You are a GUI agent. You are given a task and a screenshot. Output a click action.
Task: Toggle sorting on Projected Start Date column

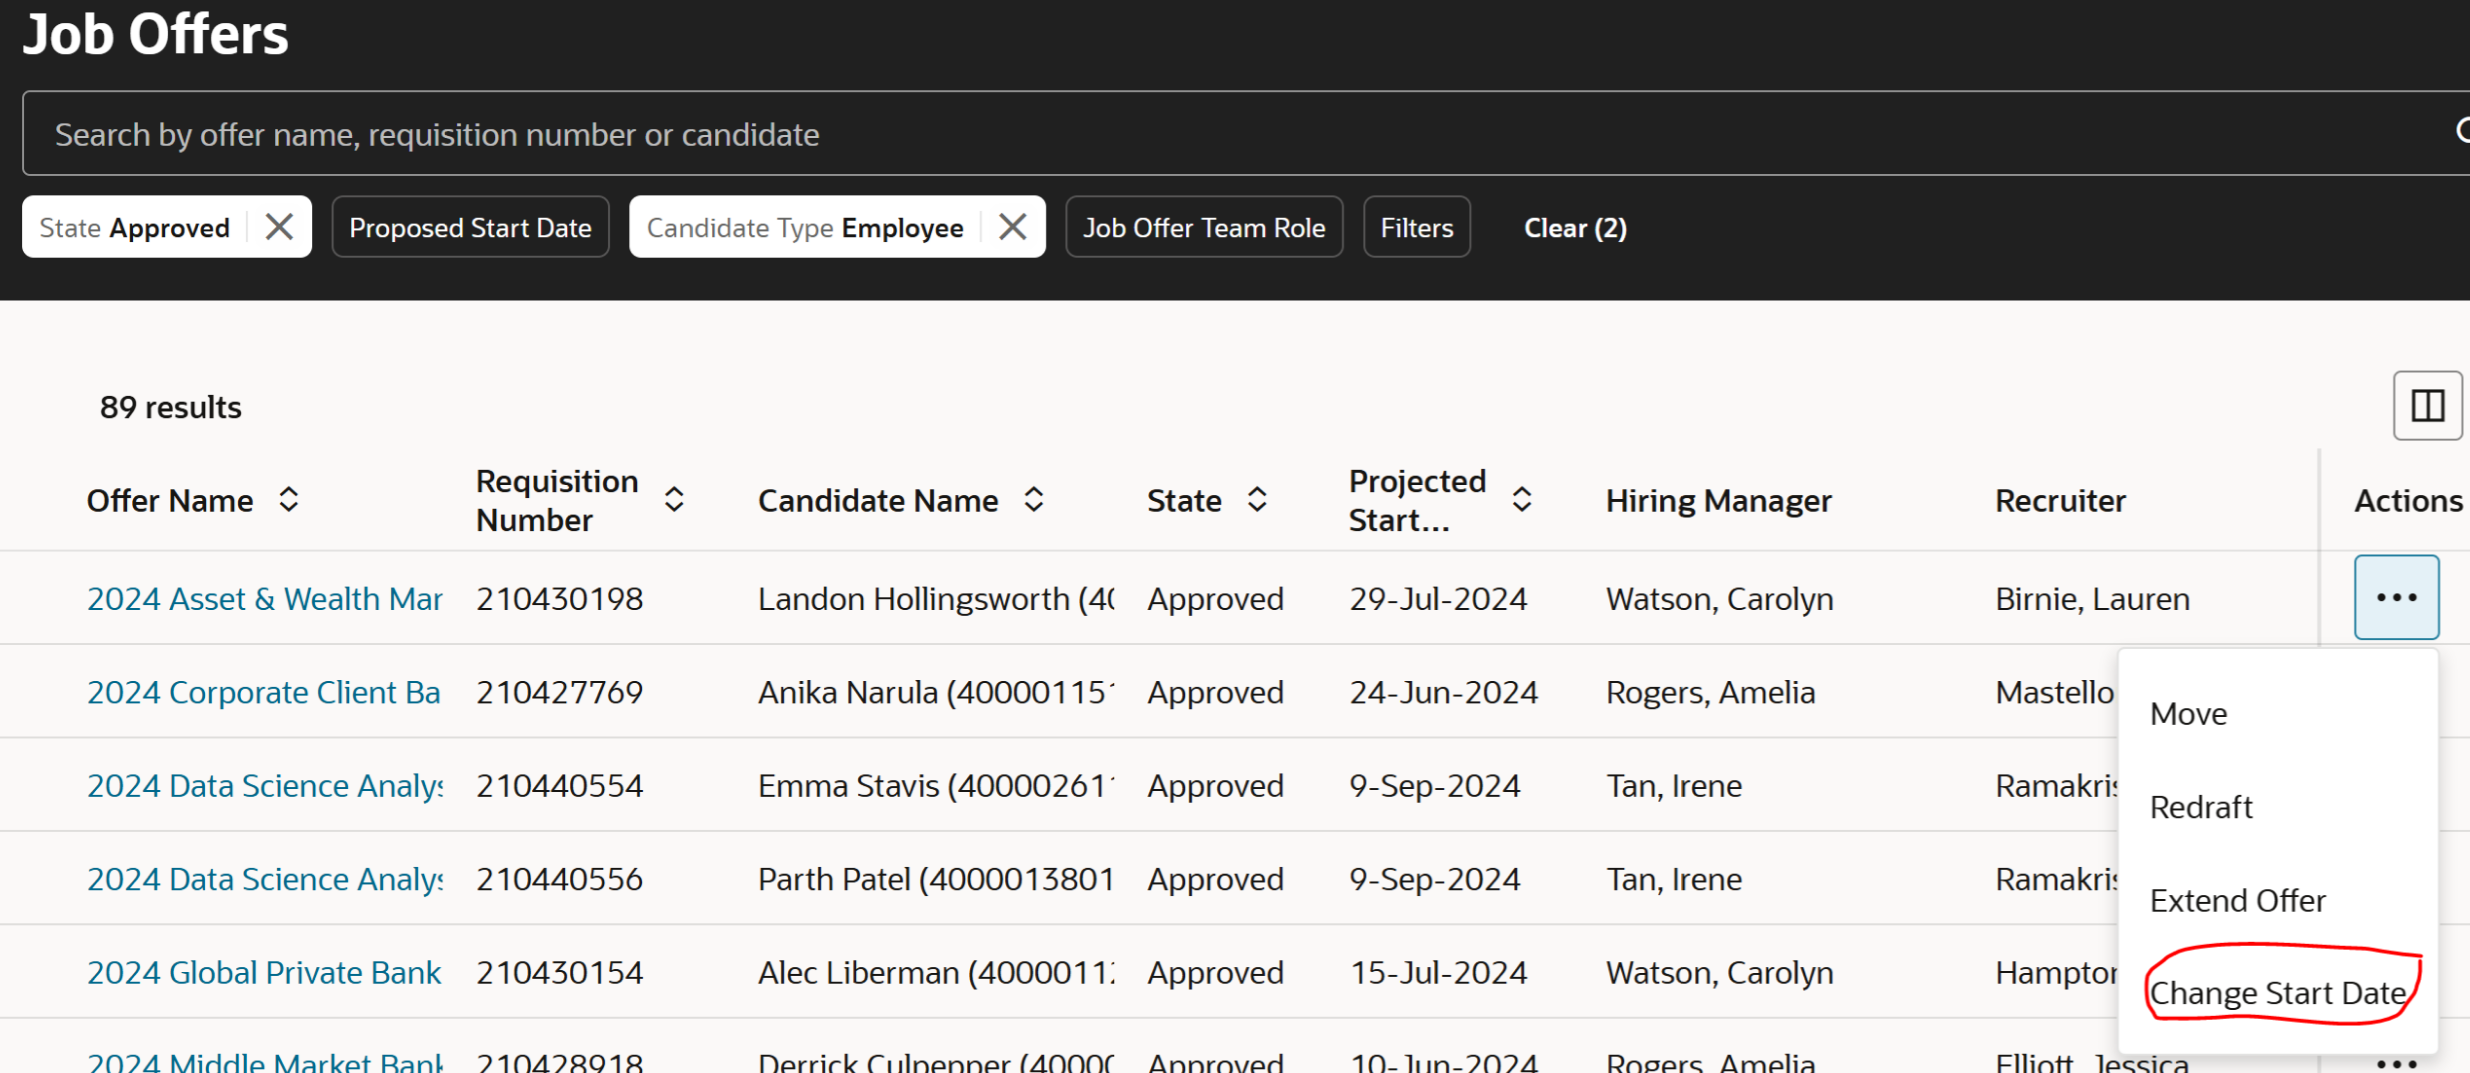click(x=1522, y=500)
